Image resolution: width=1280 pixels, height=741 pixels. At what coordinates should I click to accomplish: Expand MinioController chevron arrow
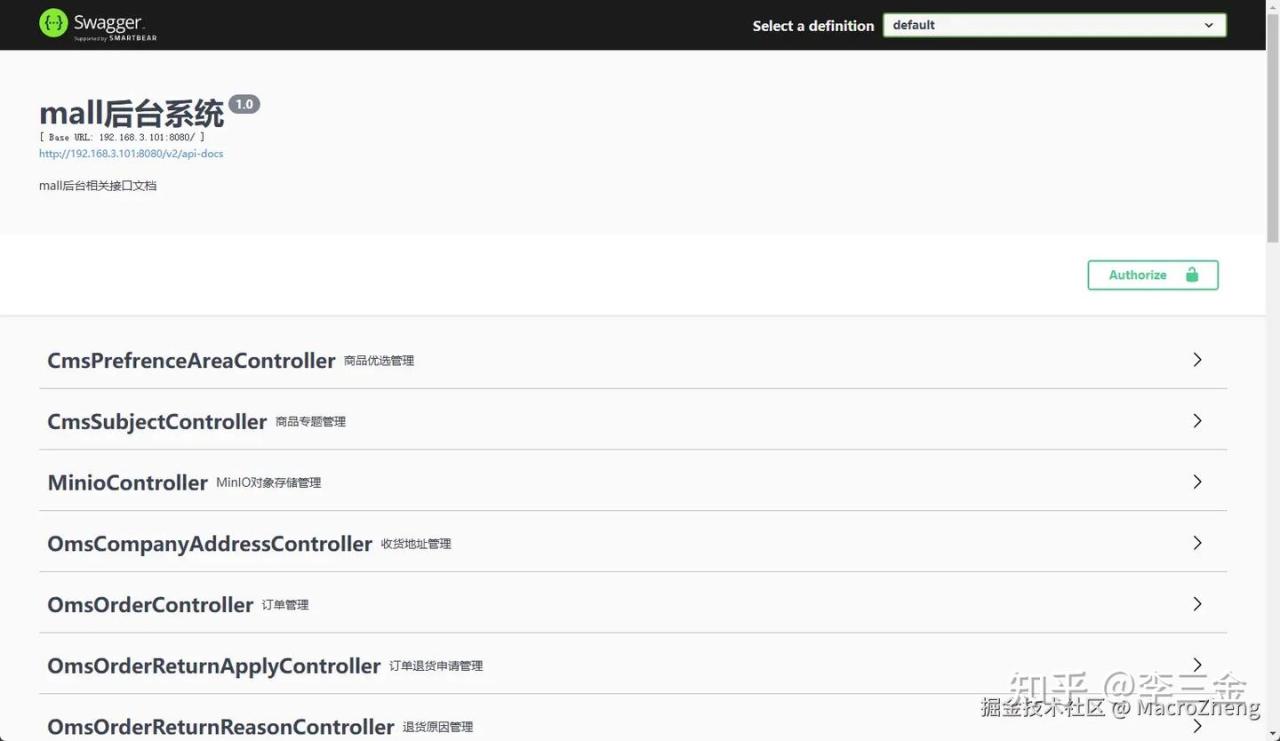[x=1197, y=482]
